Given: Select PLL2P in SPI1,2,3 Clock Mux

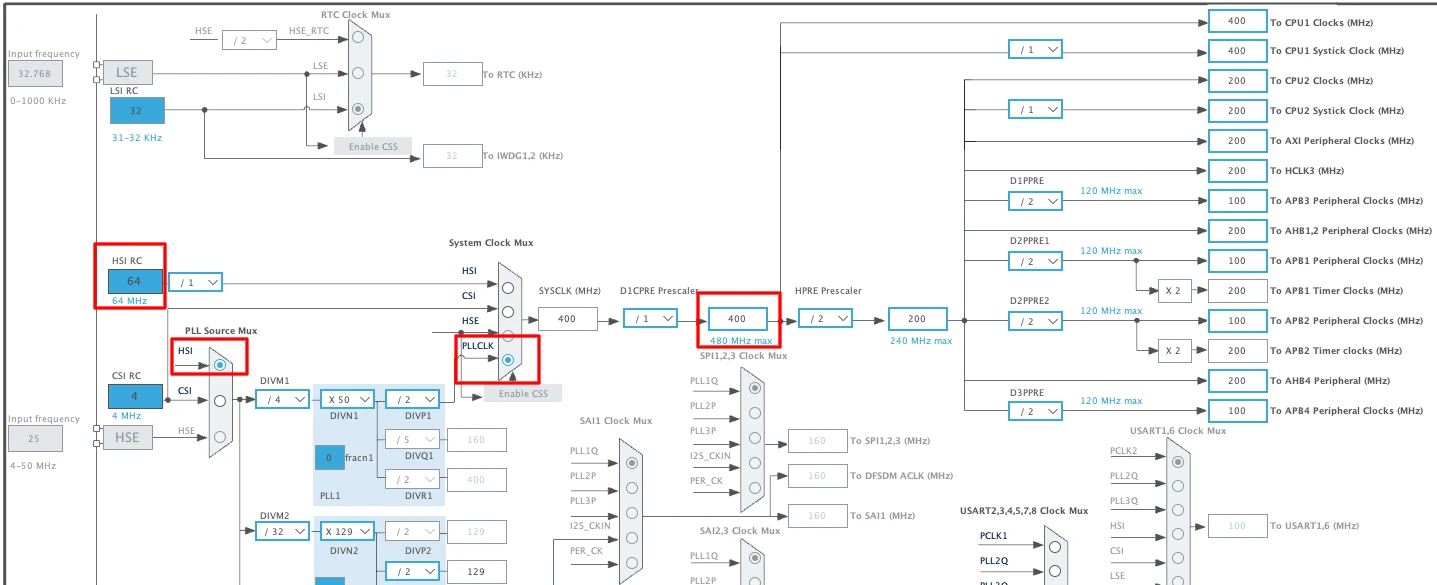Looking at the screenshot, I should point(754,412).
